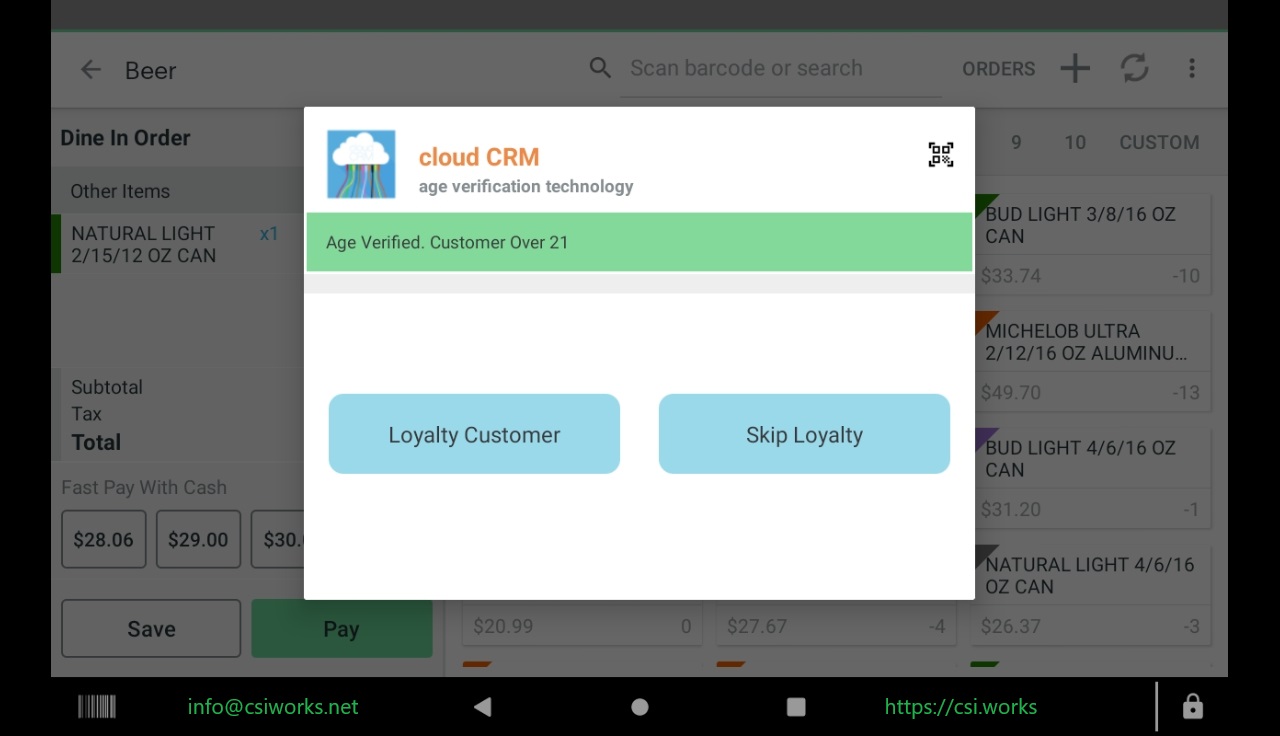The image size is (1280, 736).
Task: Choose Skip Loyalty
Action: coord(804,434)
